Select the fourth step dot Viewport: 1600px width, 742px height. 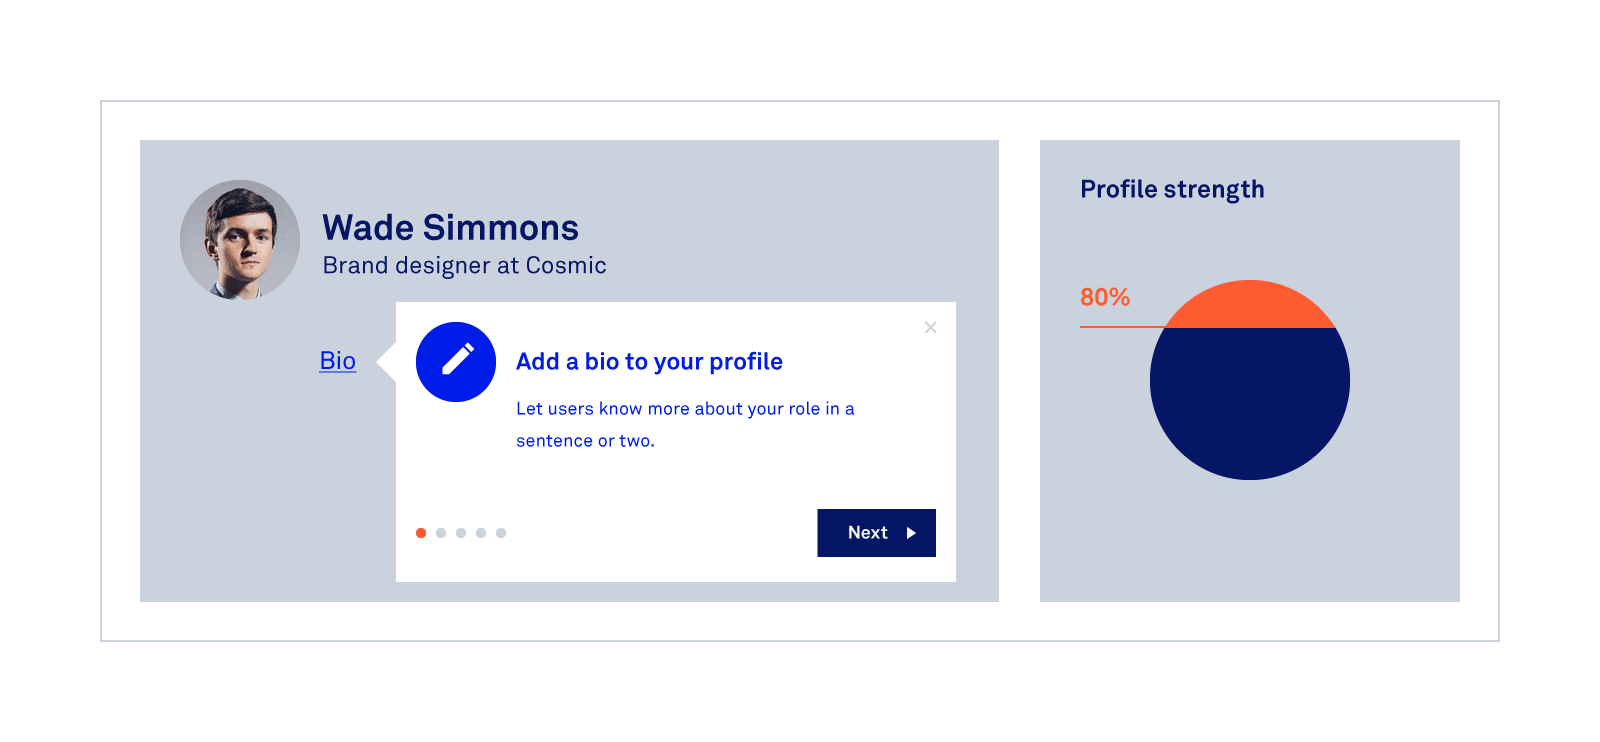click(x=481, y=533)
